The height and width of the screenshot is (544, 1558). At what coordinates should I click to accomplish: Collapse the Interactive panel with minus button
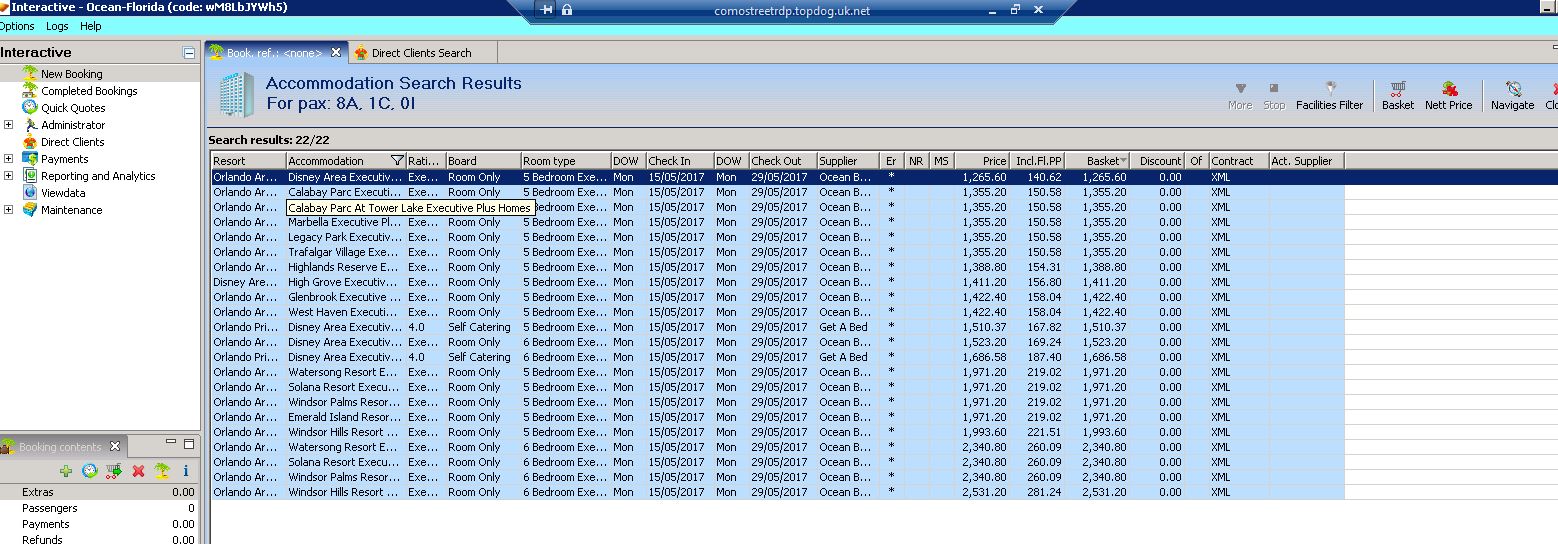pos(189,53)
